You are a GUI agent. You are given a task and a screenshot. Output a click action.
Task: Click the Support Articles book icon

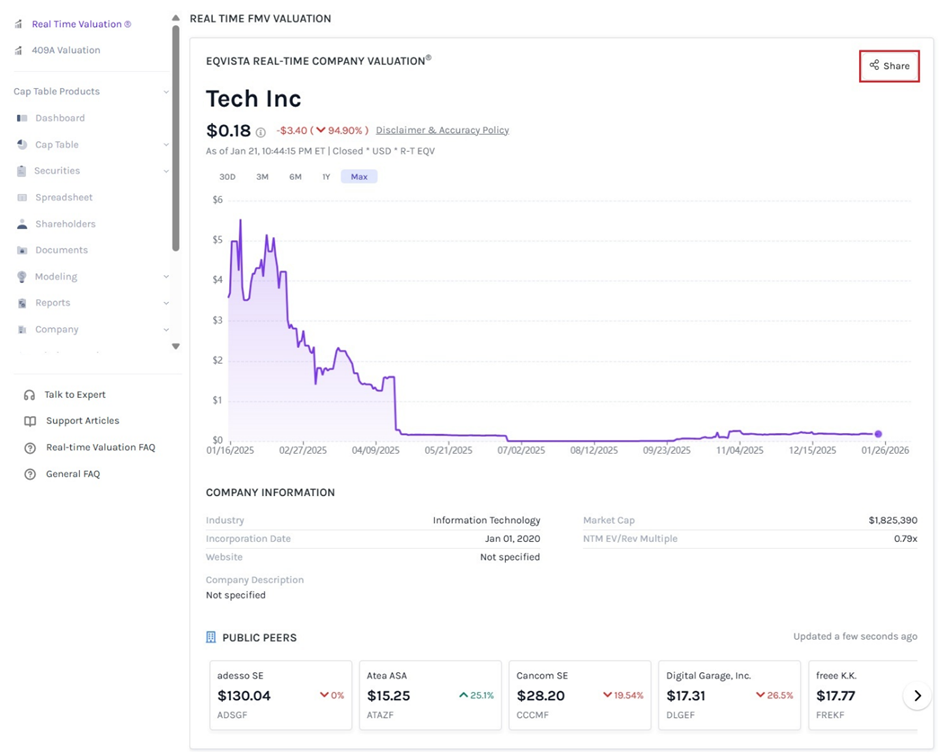coord(30,421)
